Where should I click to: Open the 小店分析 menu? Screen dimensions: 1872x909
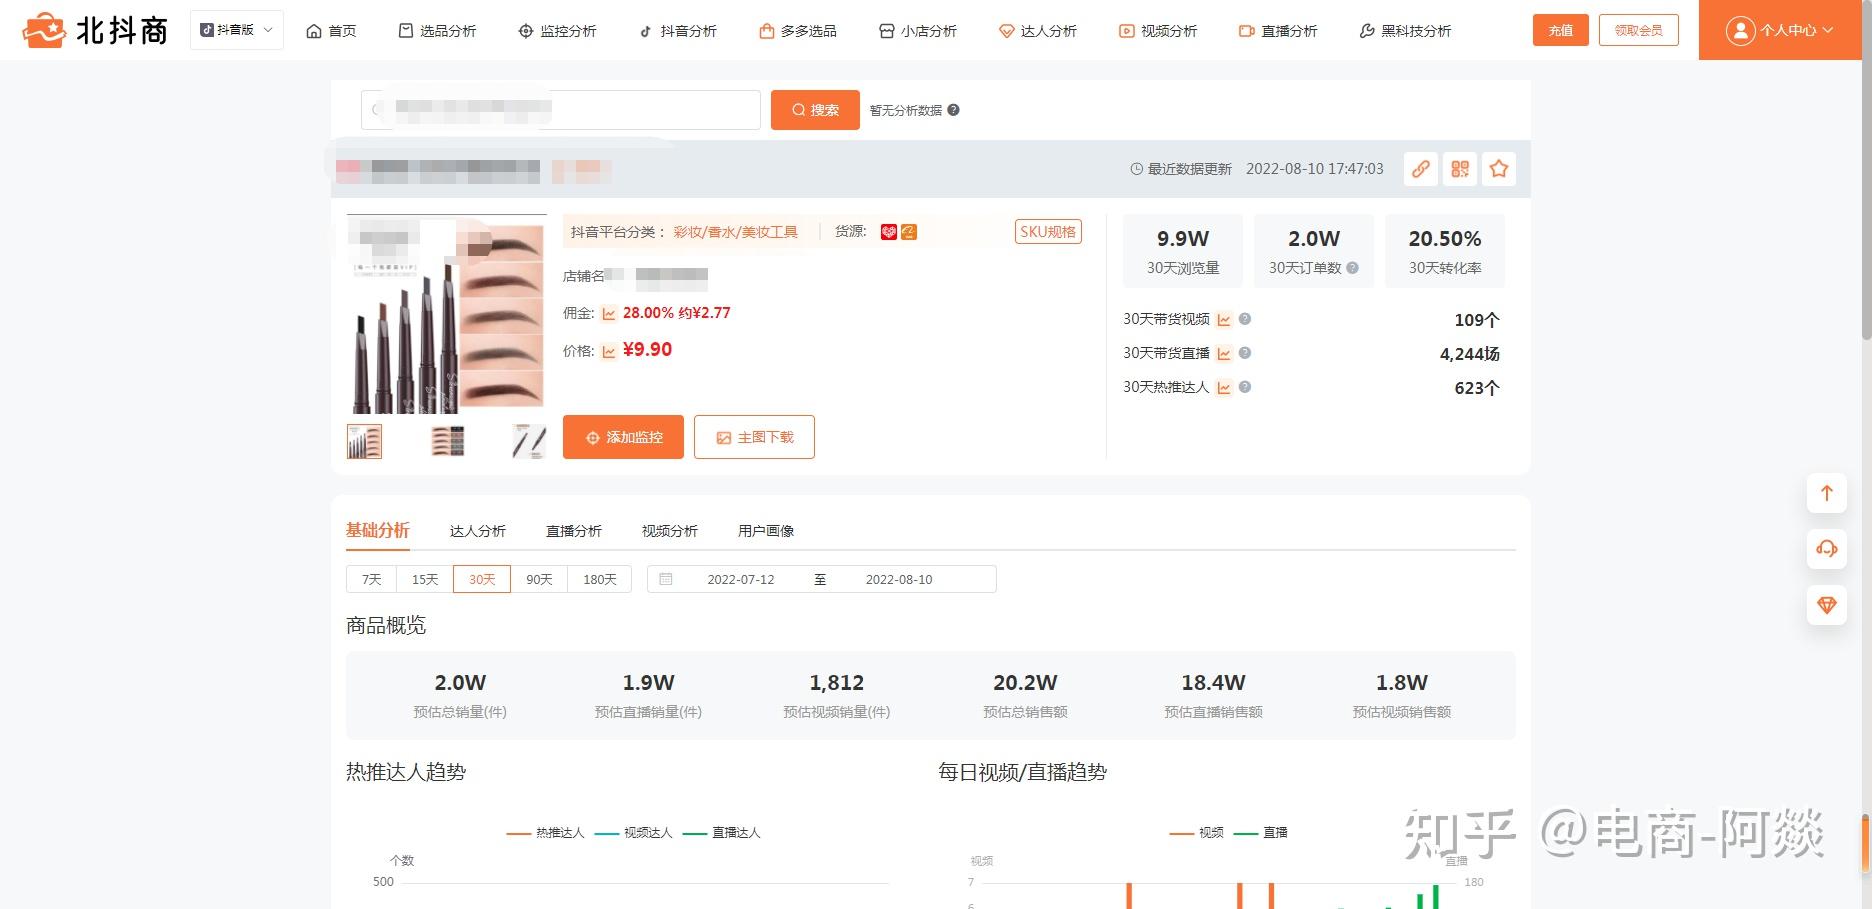pyautogui.click(x=917, y=31)
